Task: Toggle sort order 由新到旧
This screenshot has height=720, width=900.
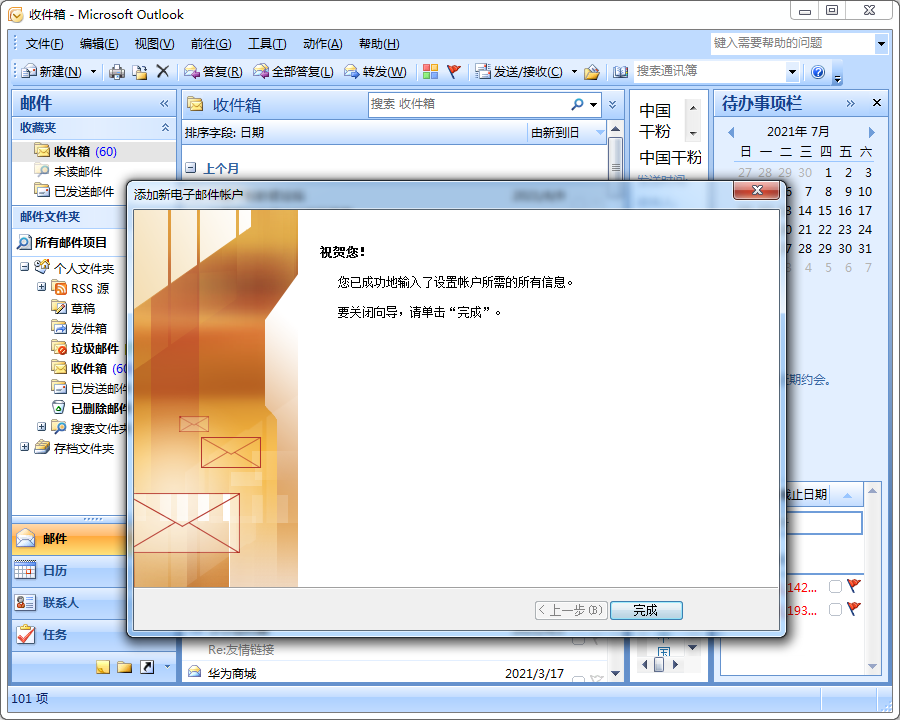Action: click(x=567, y=133)
